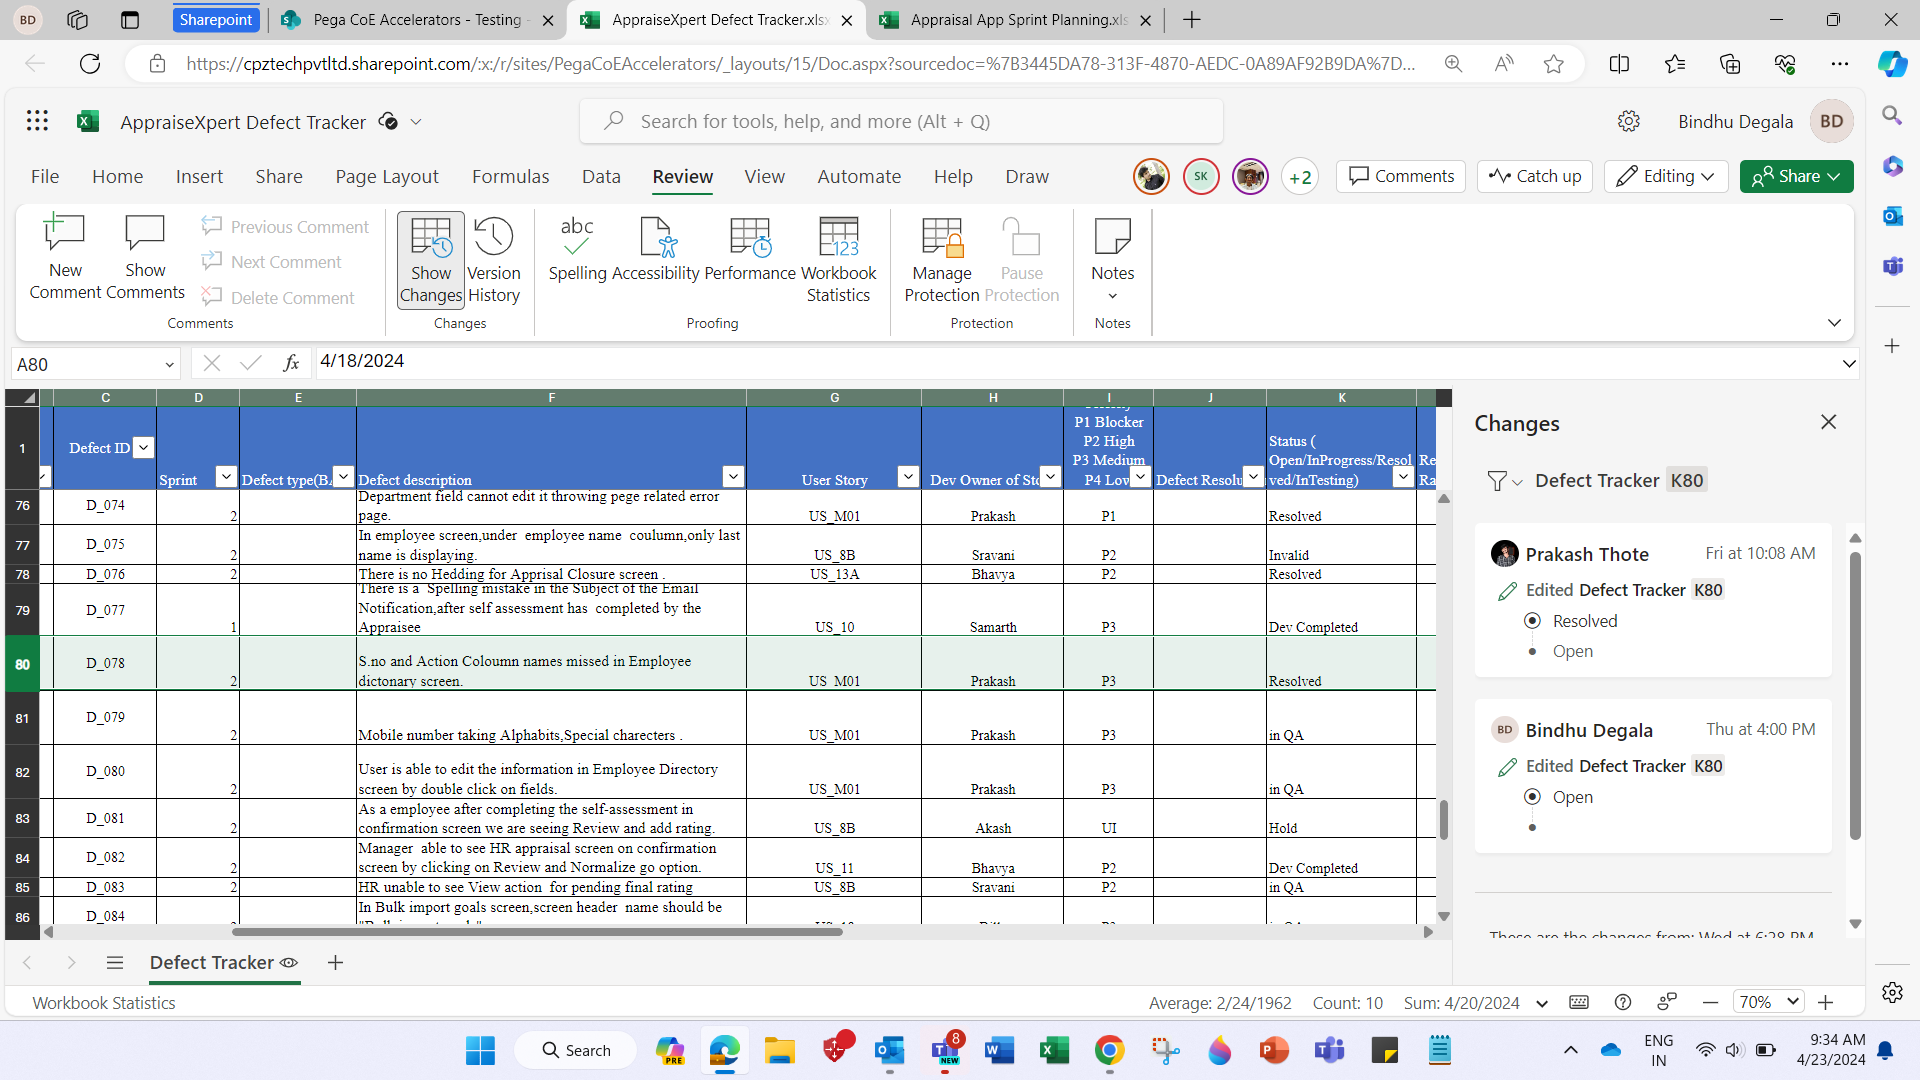This screenshot has width=1920, height=1080.
Task: Collapse the ribbon with chevron
Action: point(1834,323)
